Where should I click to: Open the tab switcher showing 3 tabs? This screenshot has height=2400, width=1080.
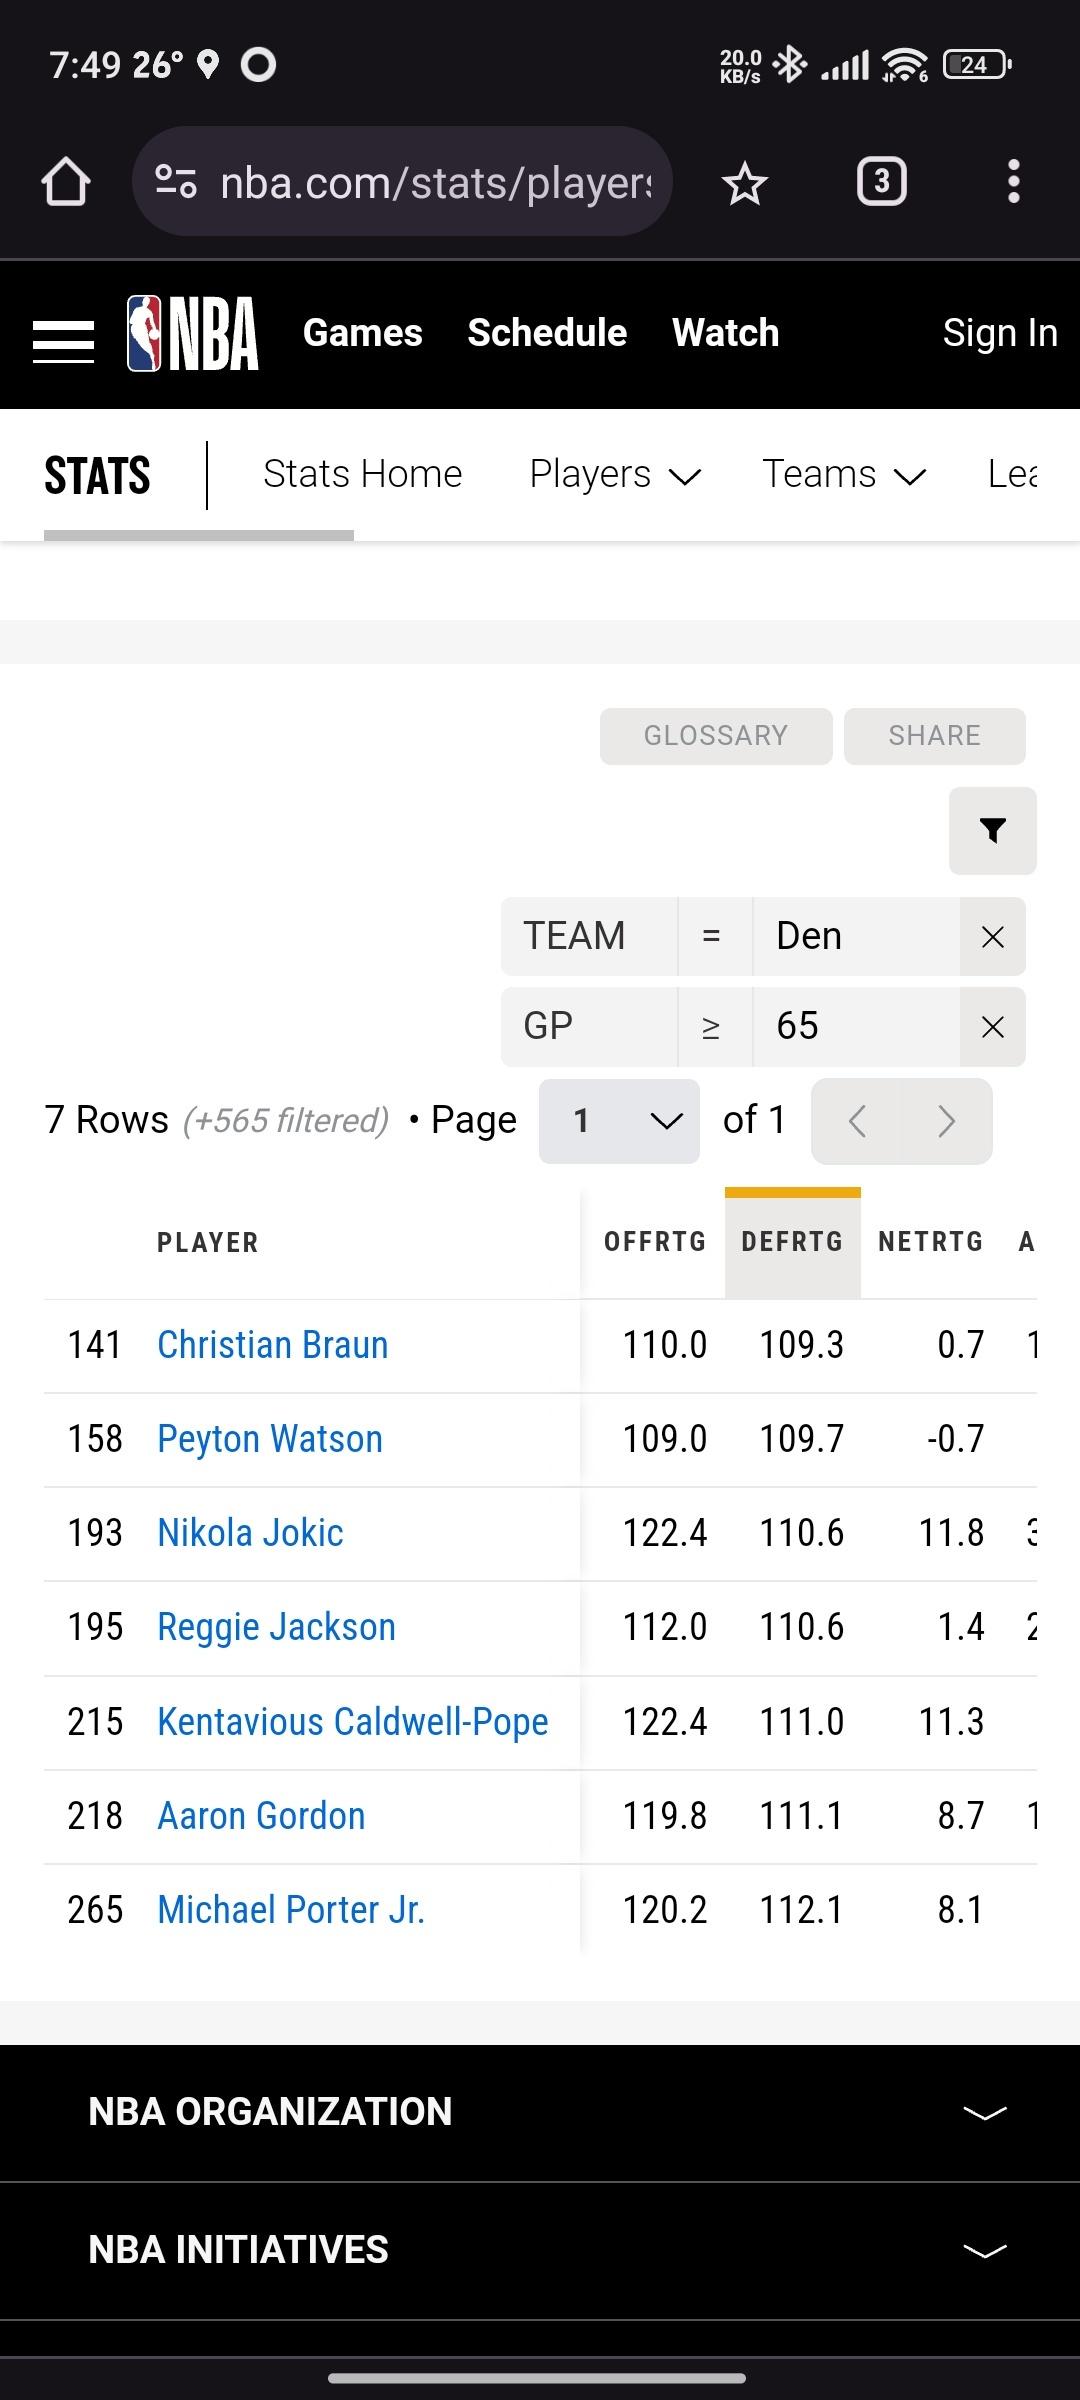881,182
